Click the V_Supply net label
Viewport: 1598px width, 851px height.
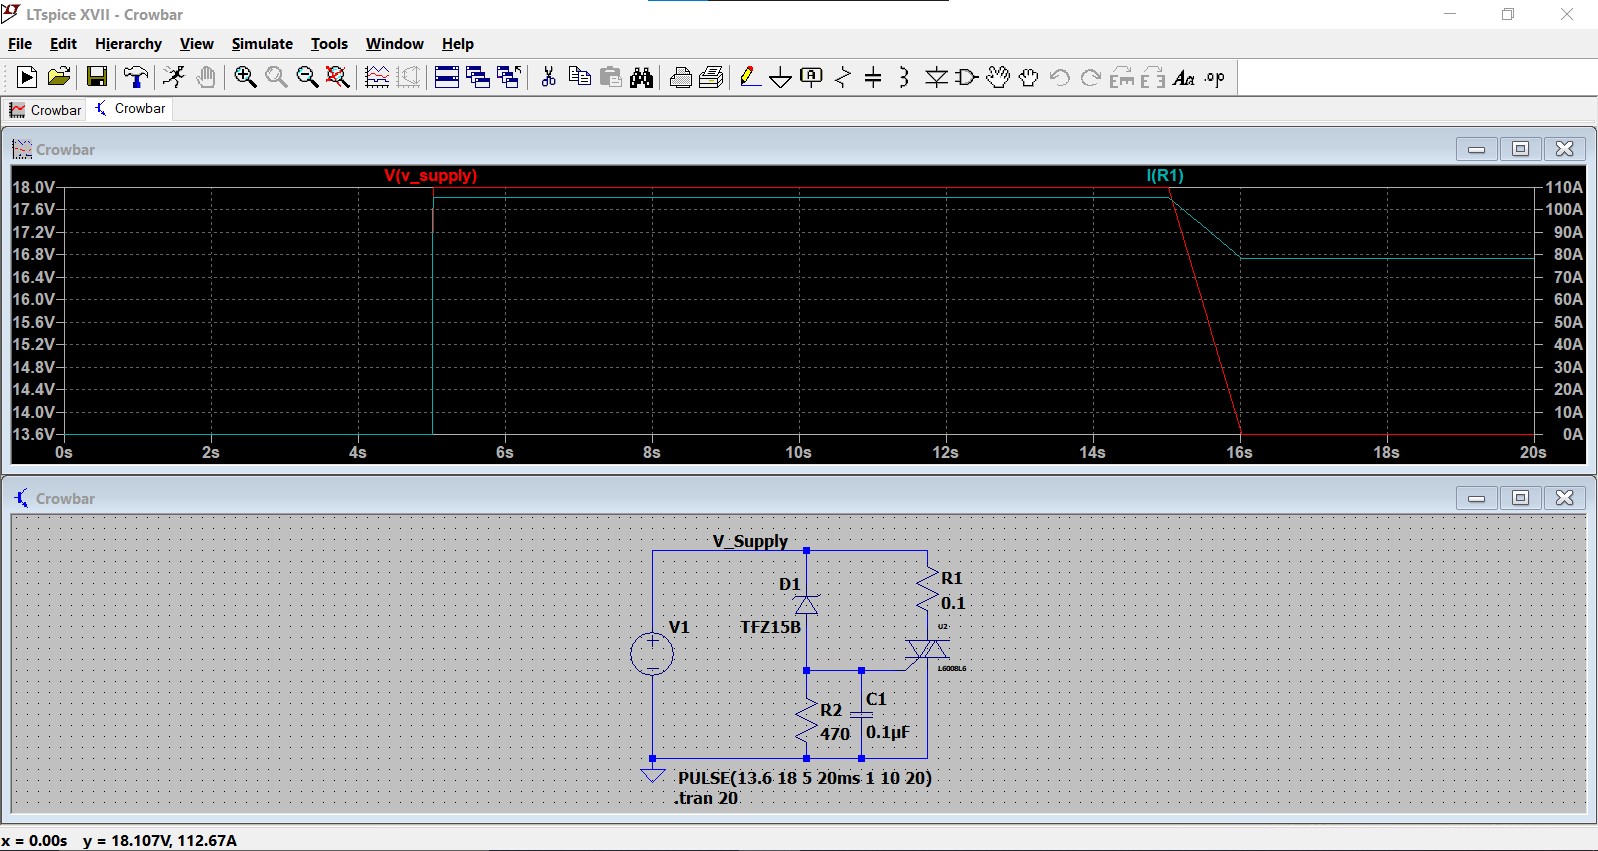tap(750, 541)
